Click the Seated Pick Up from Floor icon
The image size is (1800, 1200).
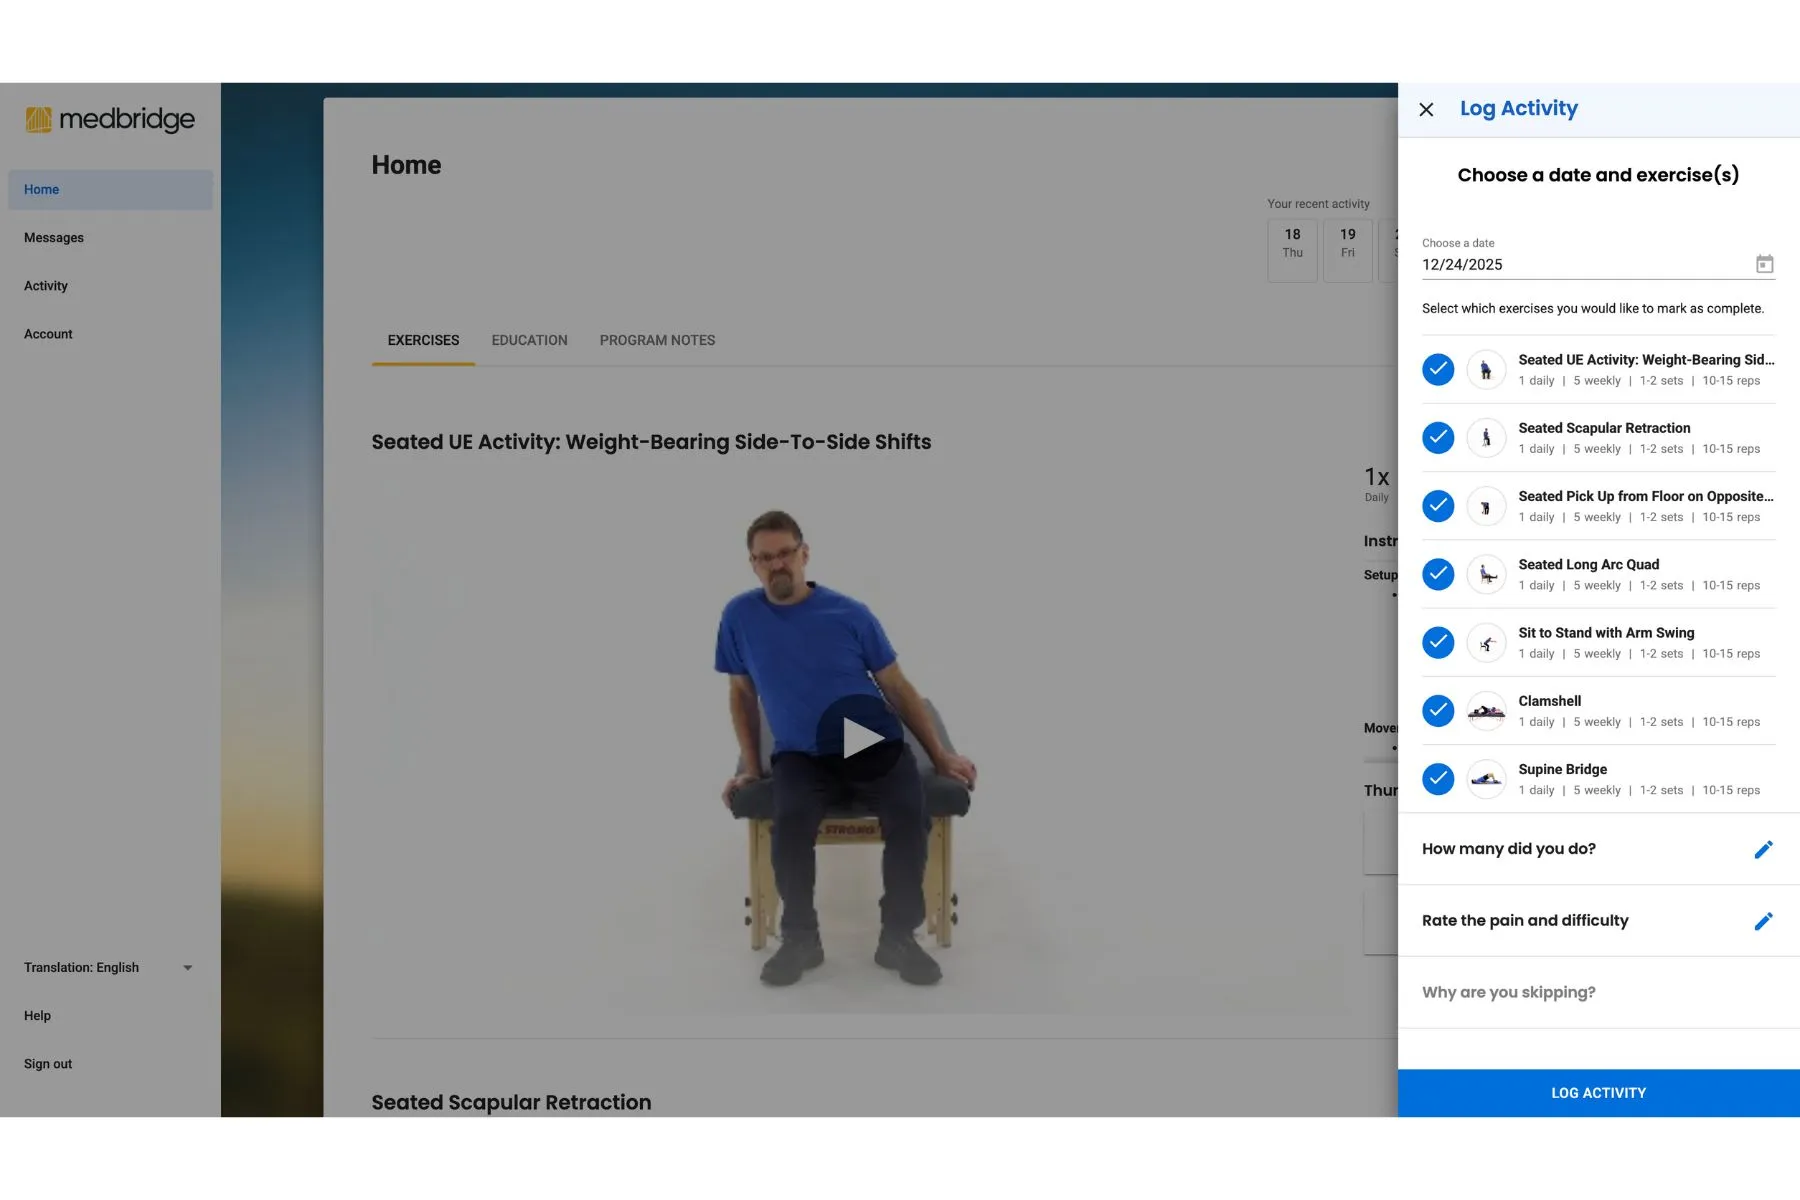pyautogui.click(x=1487, y=506)
